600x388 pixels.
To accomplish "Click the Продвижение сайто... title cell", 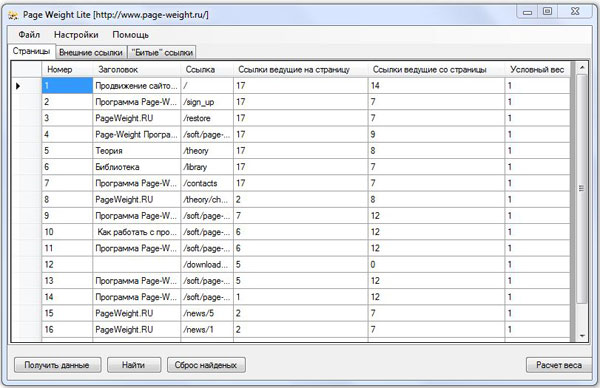I will 136,86.
